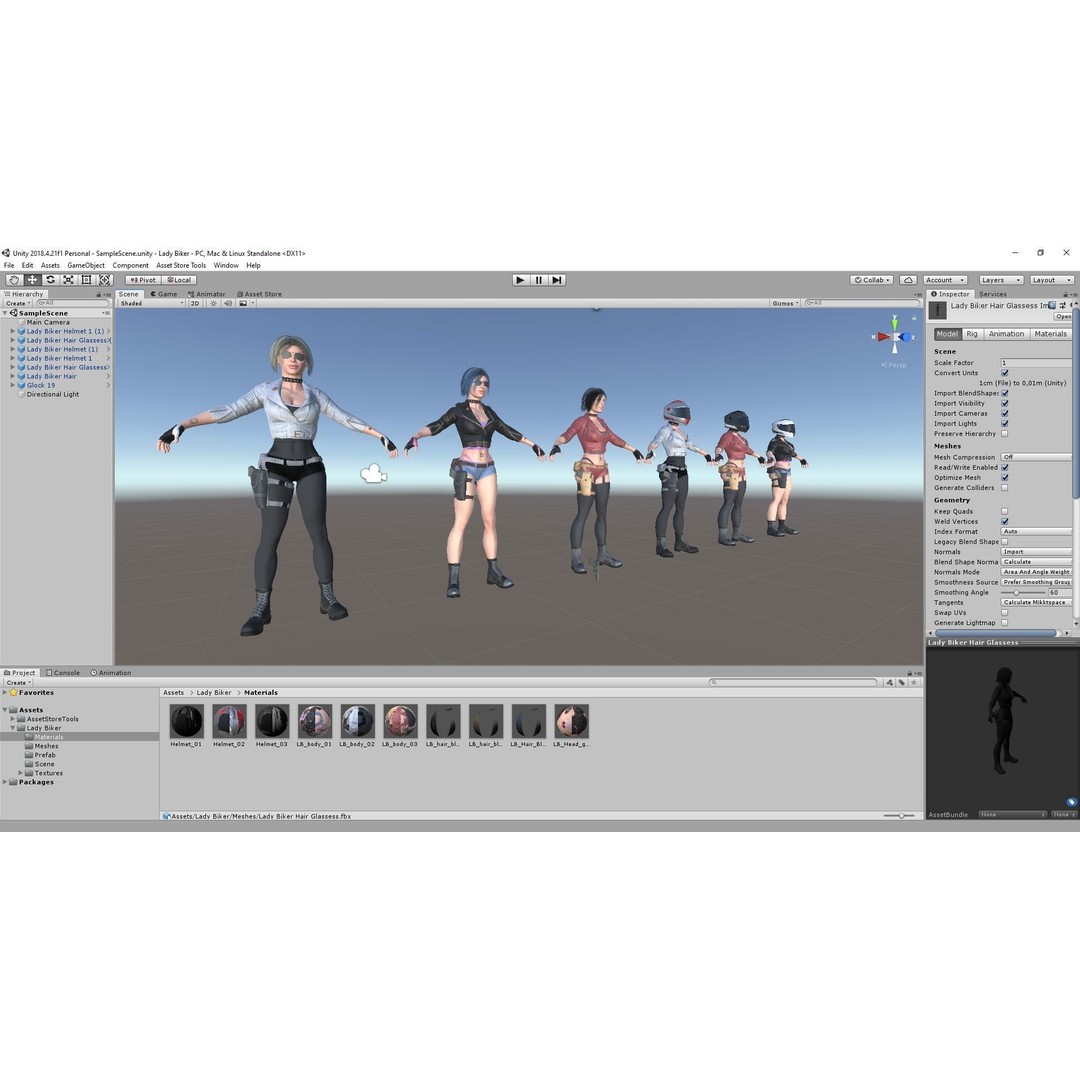Lock the Hierarchy panel
This screenshot has width=1080, height=1080.
click(x=98, y=294)
